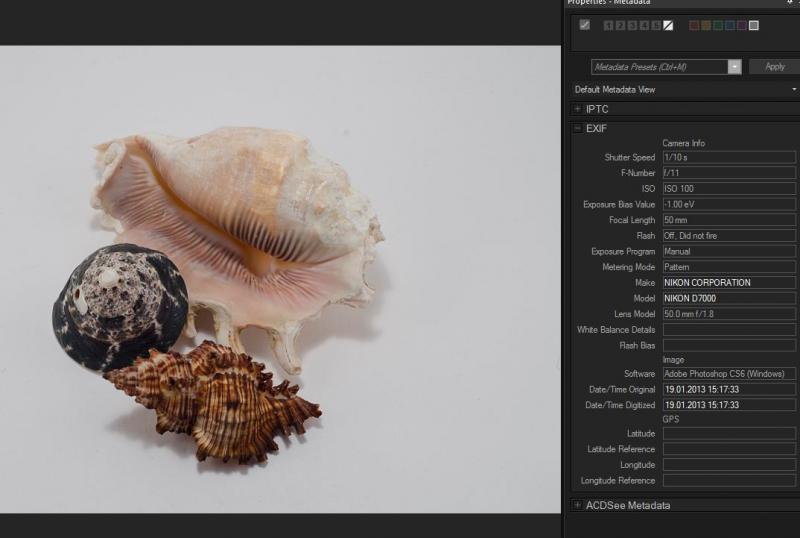Click the Latitude input field

coord(729,433)
